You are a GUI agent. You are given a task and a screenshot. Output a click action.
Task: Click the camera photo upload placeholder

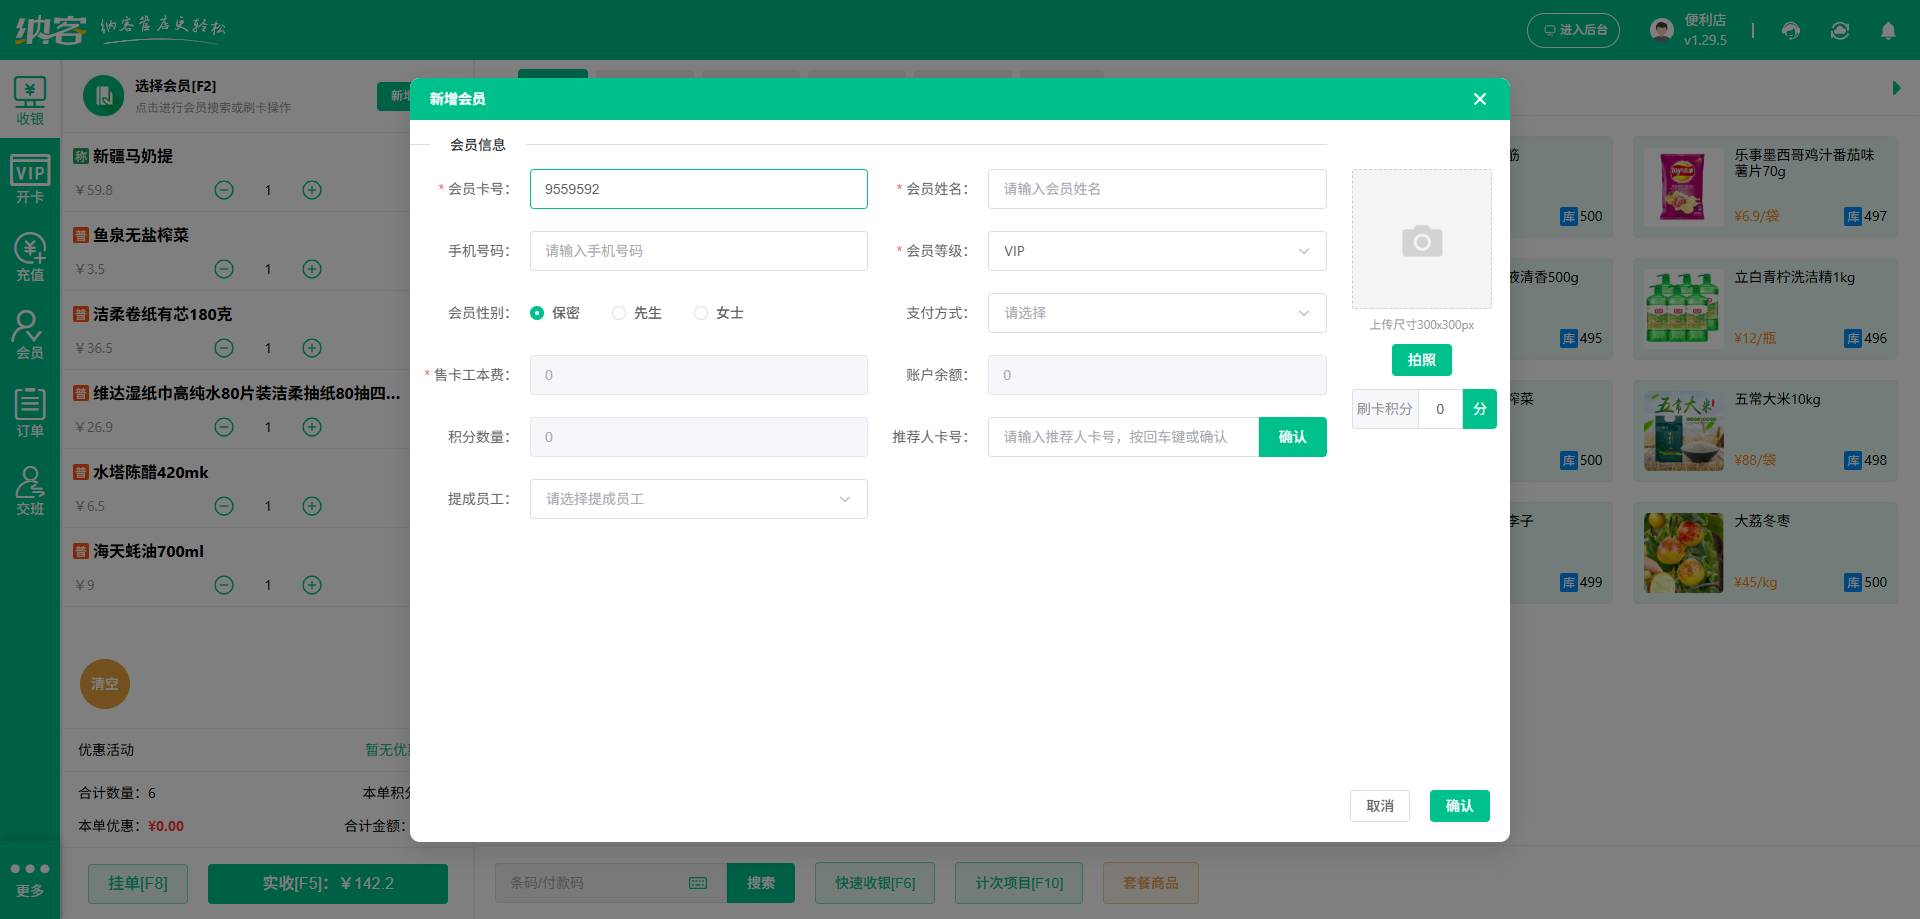tap(1421, 239)
